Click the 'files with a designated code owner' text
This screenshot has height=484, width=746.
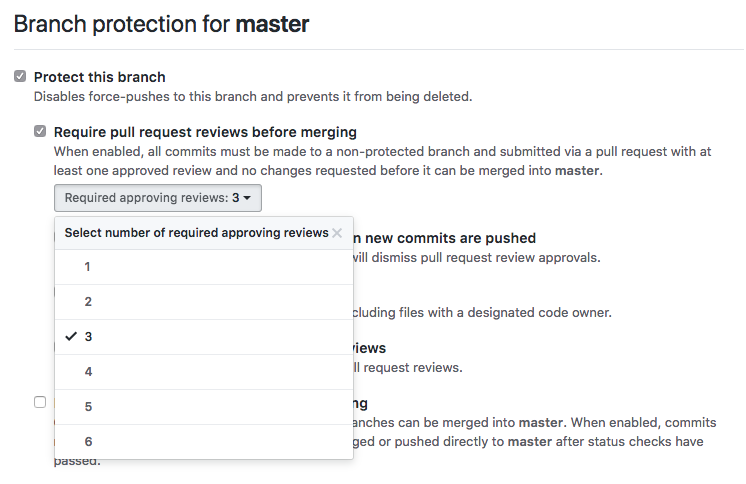click(x=480, y=312)
